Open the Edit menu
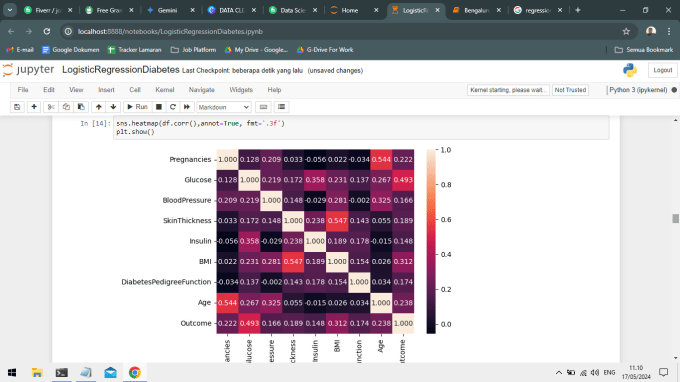The image size is (680, 382). (x=49, y=90)
